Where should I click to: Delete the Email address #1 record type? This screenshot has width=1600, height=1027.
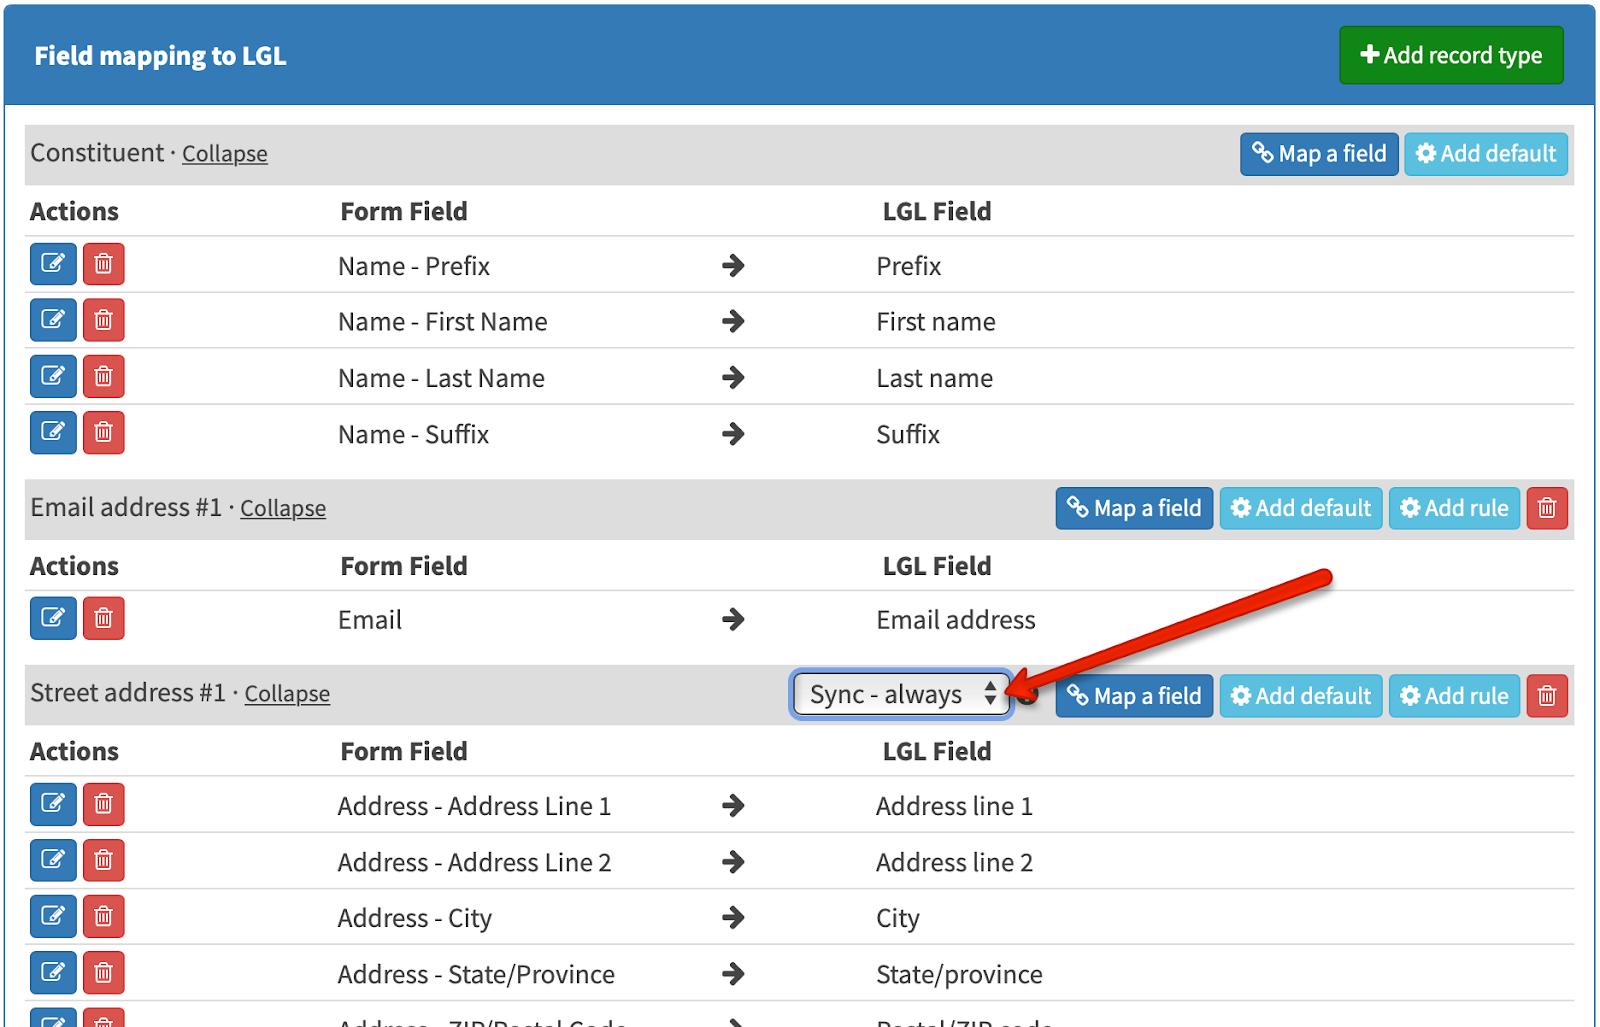point(1547,508)
